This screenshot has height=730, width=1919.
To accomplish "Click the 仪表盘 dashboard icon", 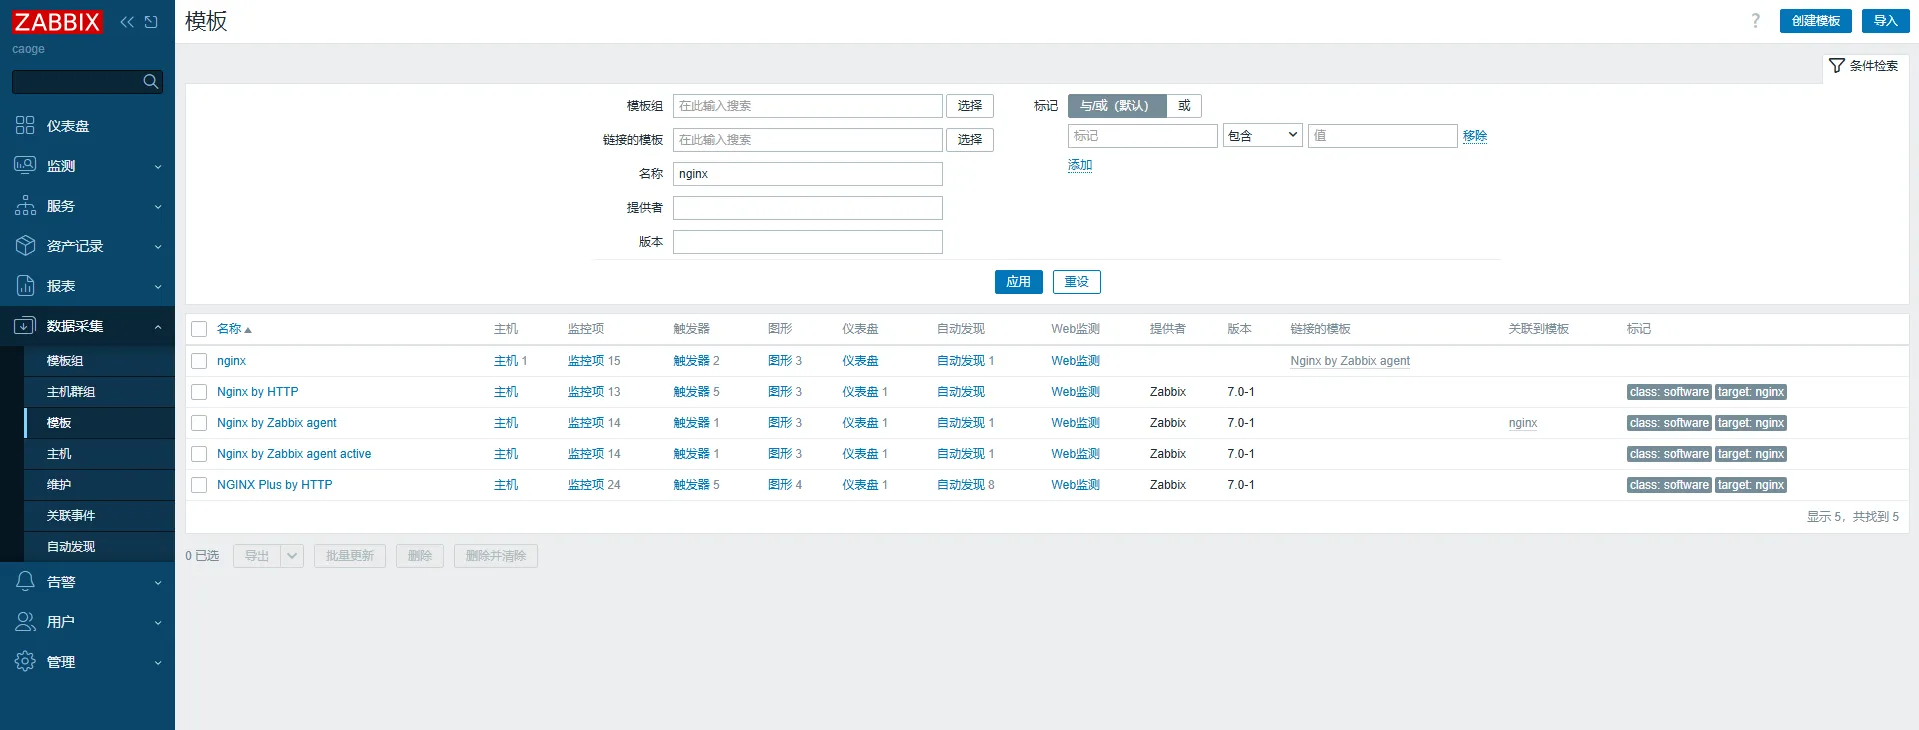I will pyautogui.click(x=25, y=125).
